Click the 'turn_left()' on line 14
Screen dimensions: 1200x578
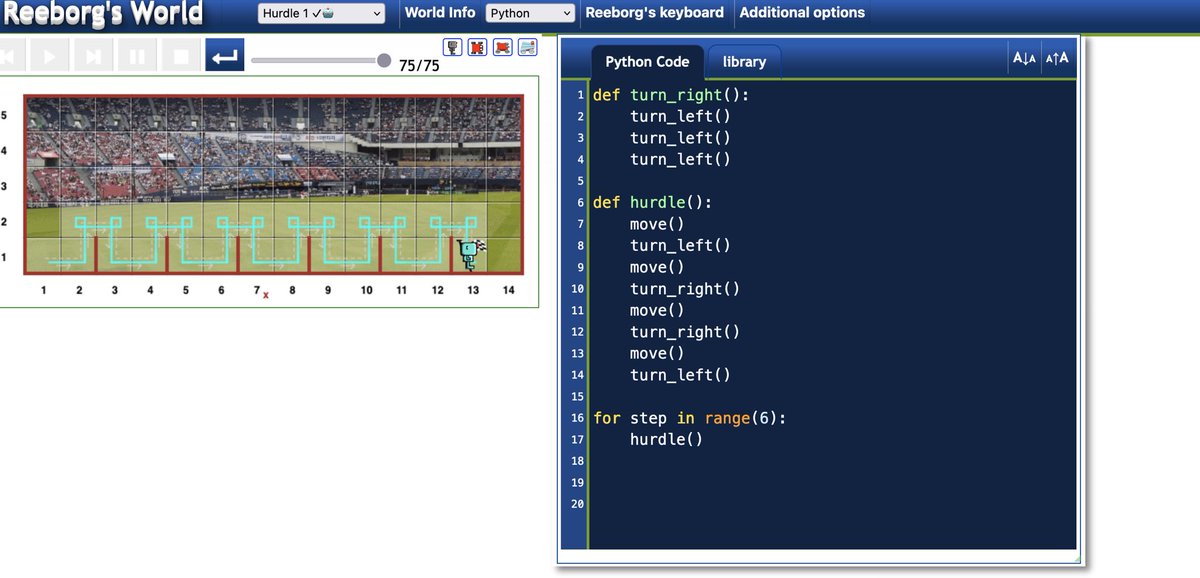point(680,375)
